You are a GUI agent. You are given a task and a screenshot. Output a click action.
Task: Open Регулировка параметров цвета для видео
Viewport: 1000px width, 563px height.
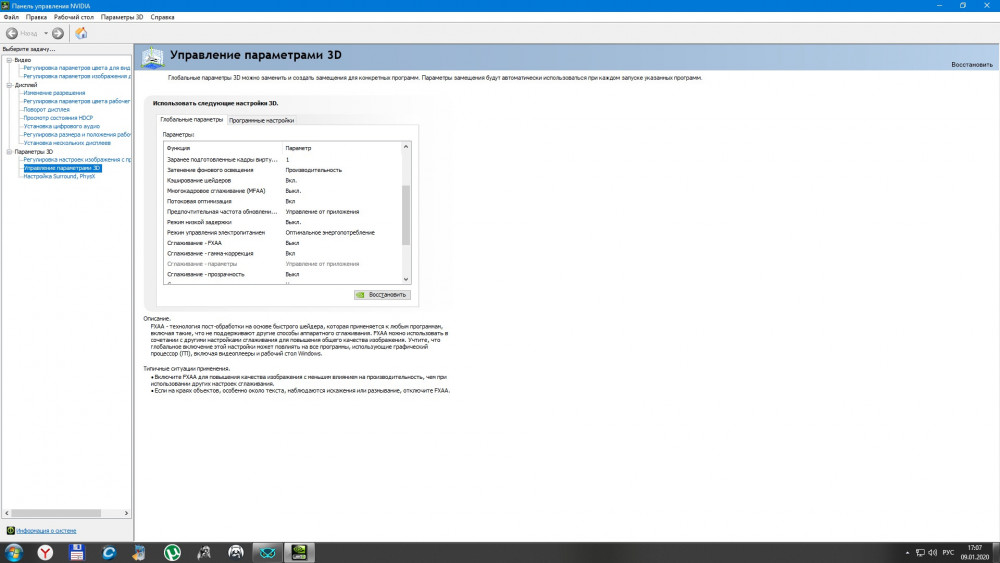77,68
